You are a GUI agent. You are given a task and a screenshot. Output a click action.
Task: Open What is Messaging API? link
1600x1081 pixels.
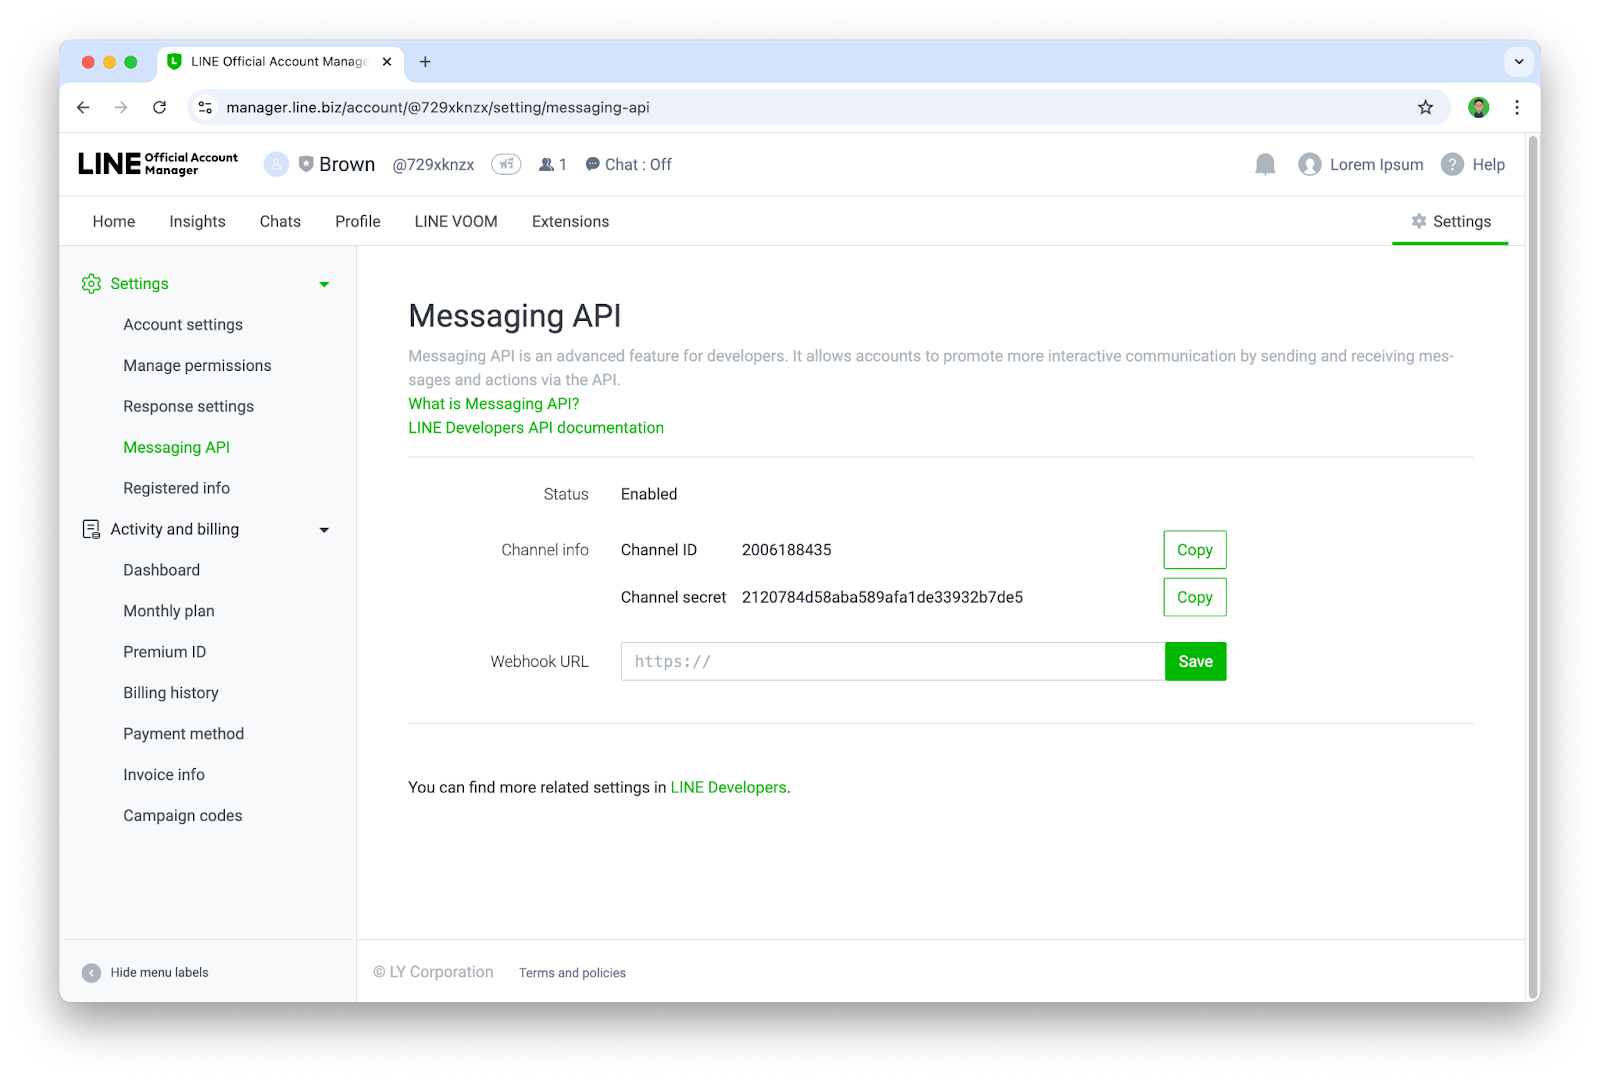point(493,404)
